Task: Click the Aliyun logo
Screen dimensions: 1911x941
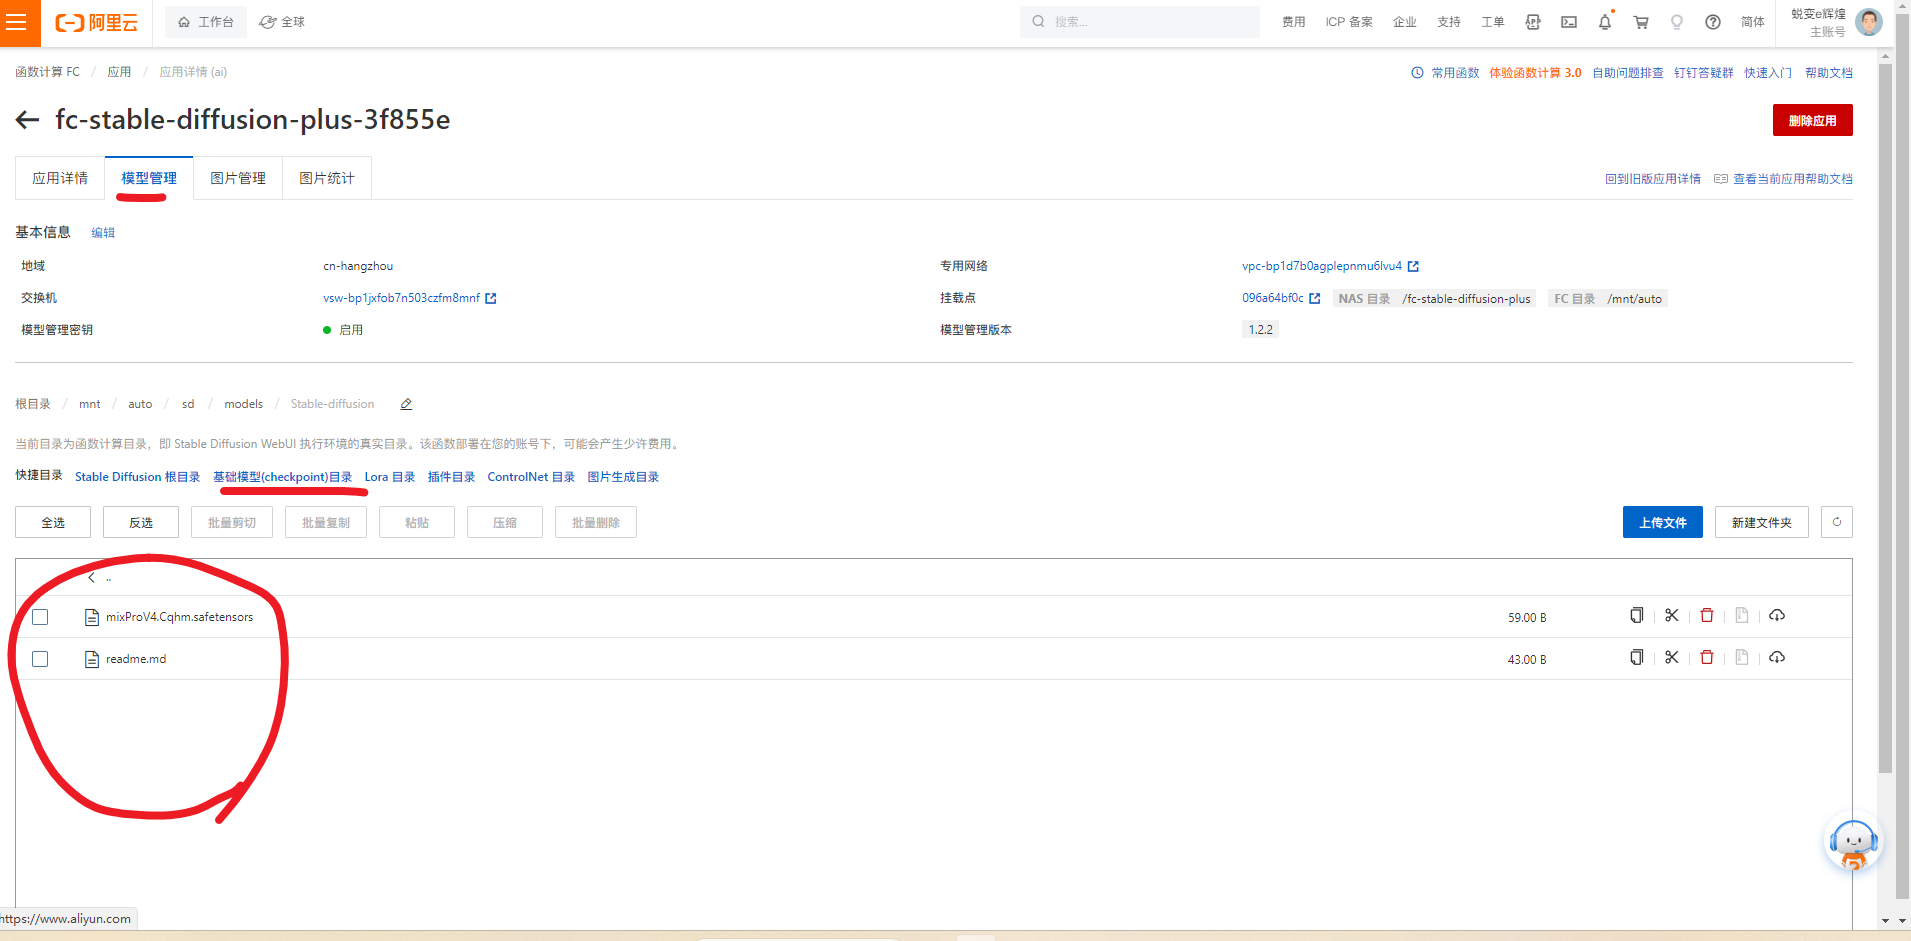Action: coord(97,23)
